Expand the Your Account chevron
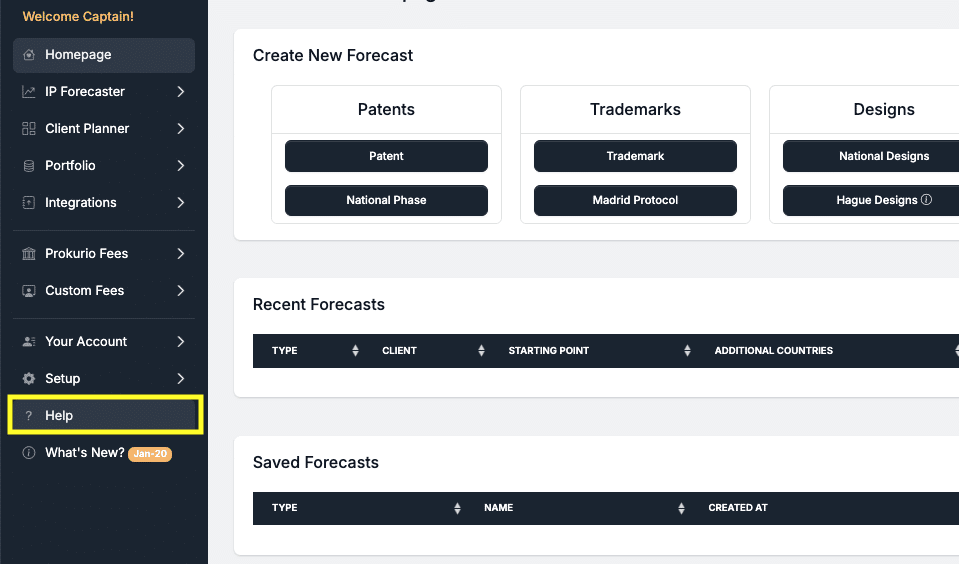This screenshot has width=959, height=564. point(181,342)
